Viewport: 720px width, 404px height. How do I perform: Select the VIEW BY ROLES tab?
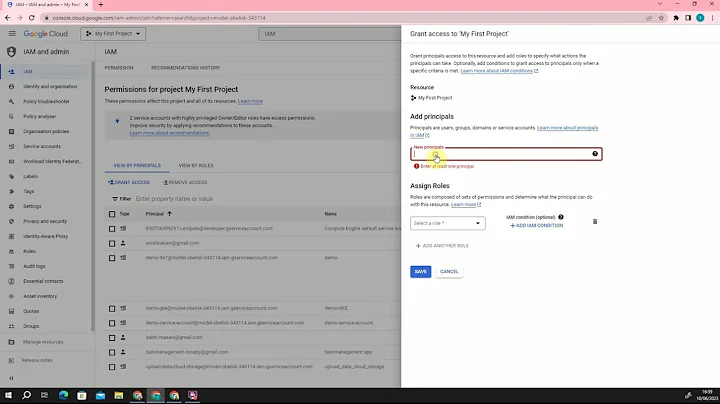196,165
